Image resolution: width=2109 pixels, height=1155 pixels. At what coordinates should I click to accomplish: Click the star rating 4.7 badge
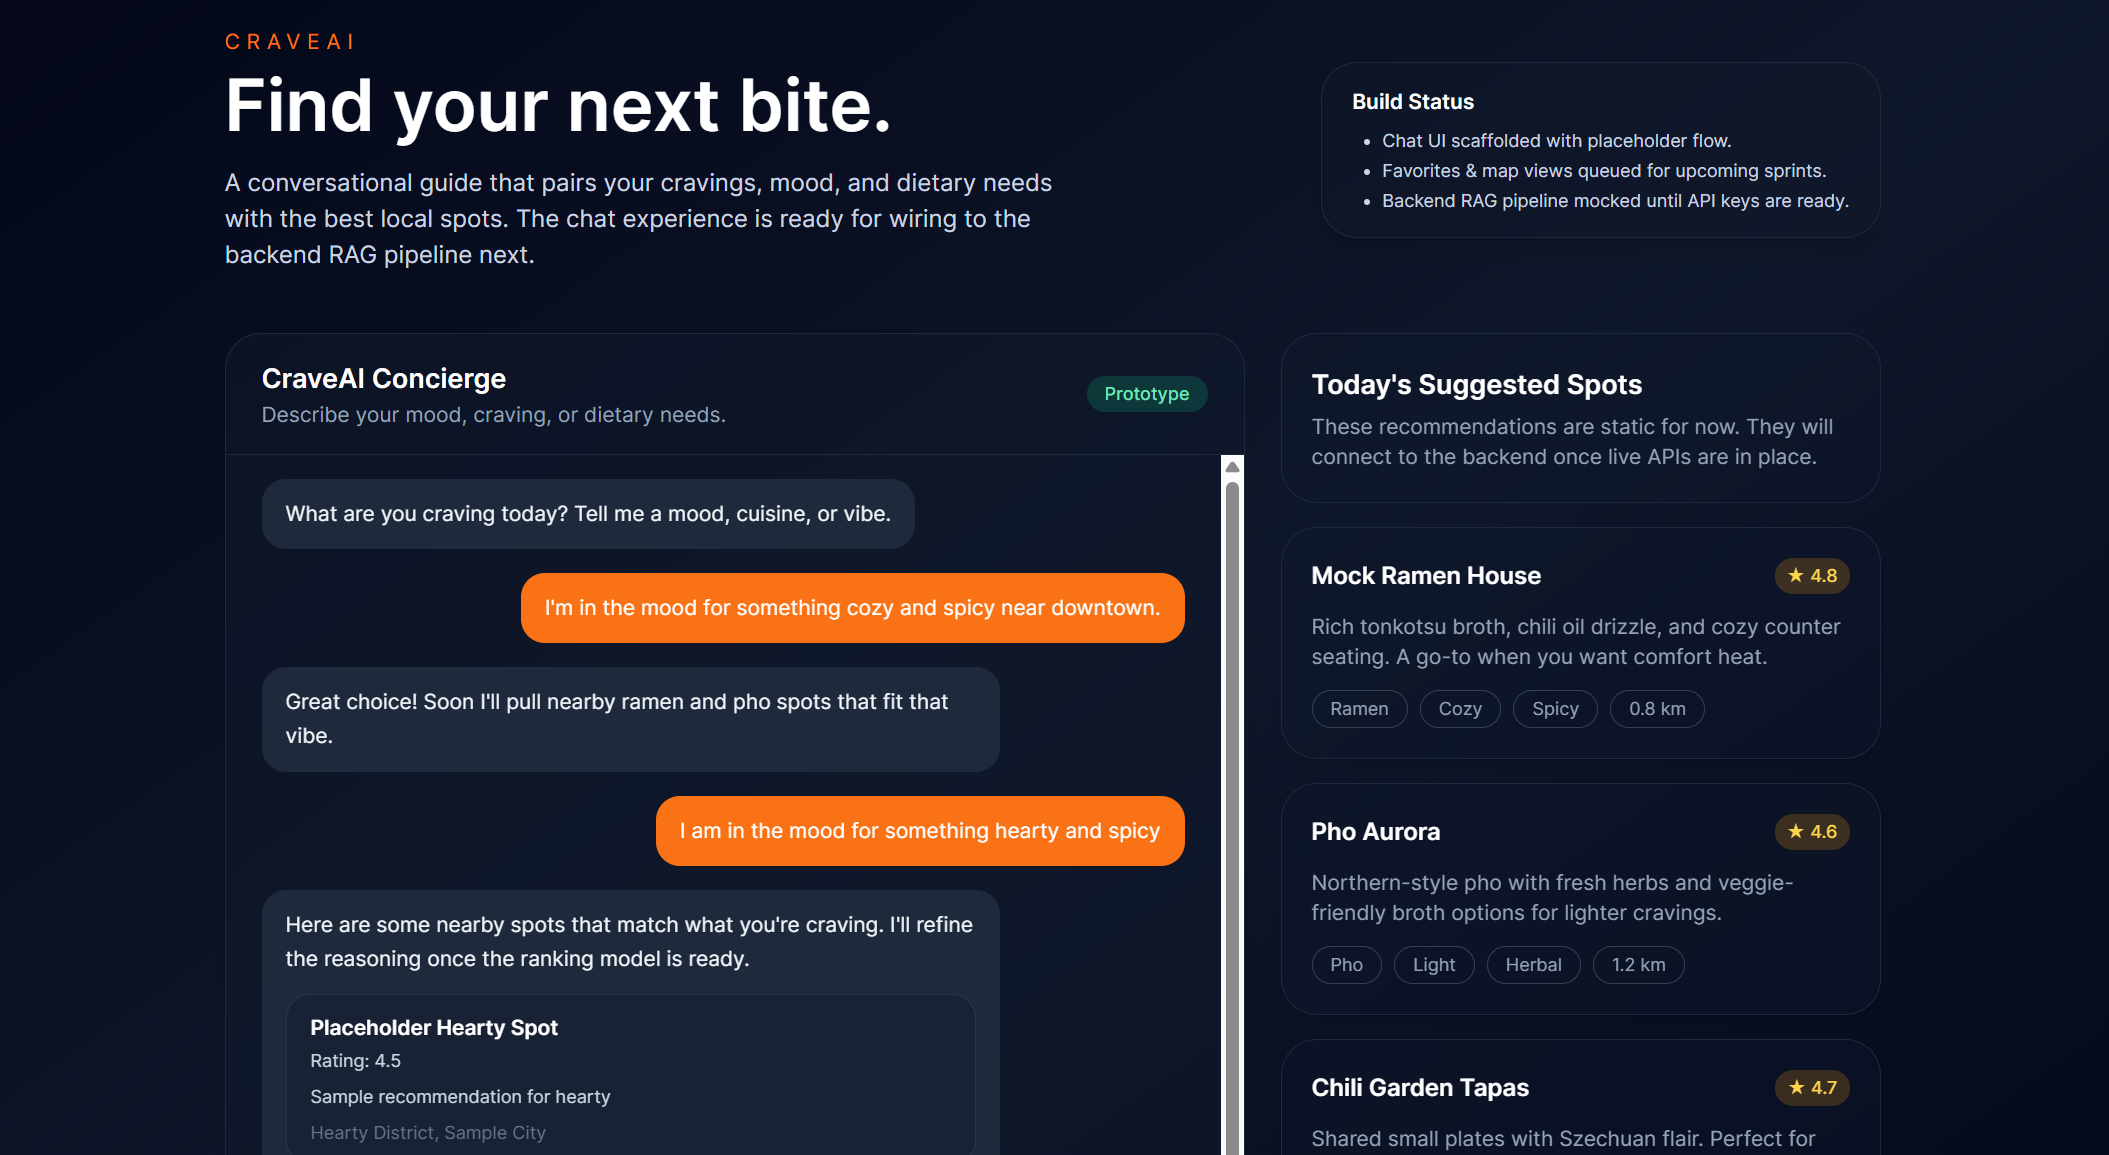point(1811,1088)
